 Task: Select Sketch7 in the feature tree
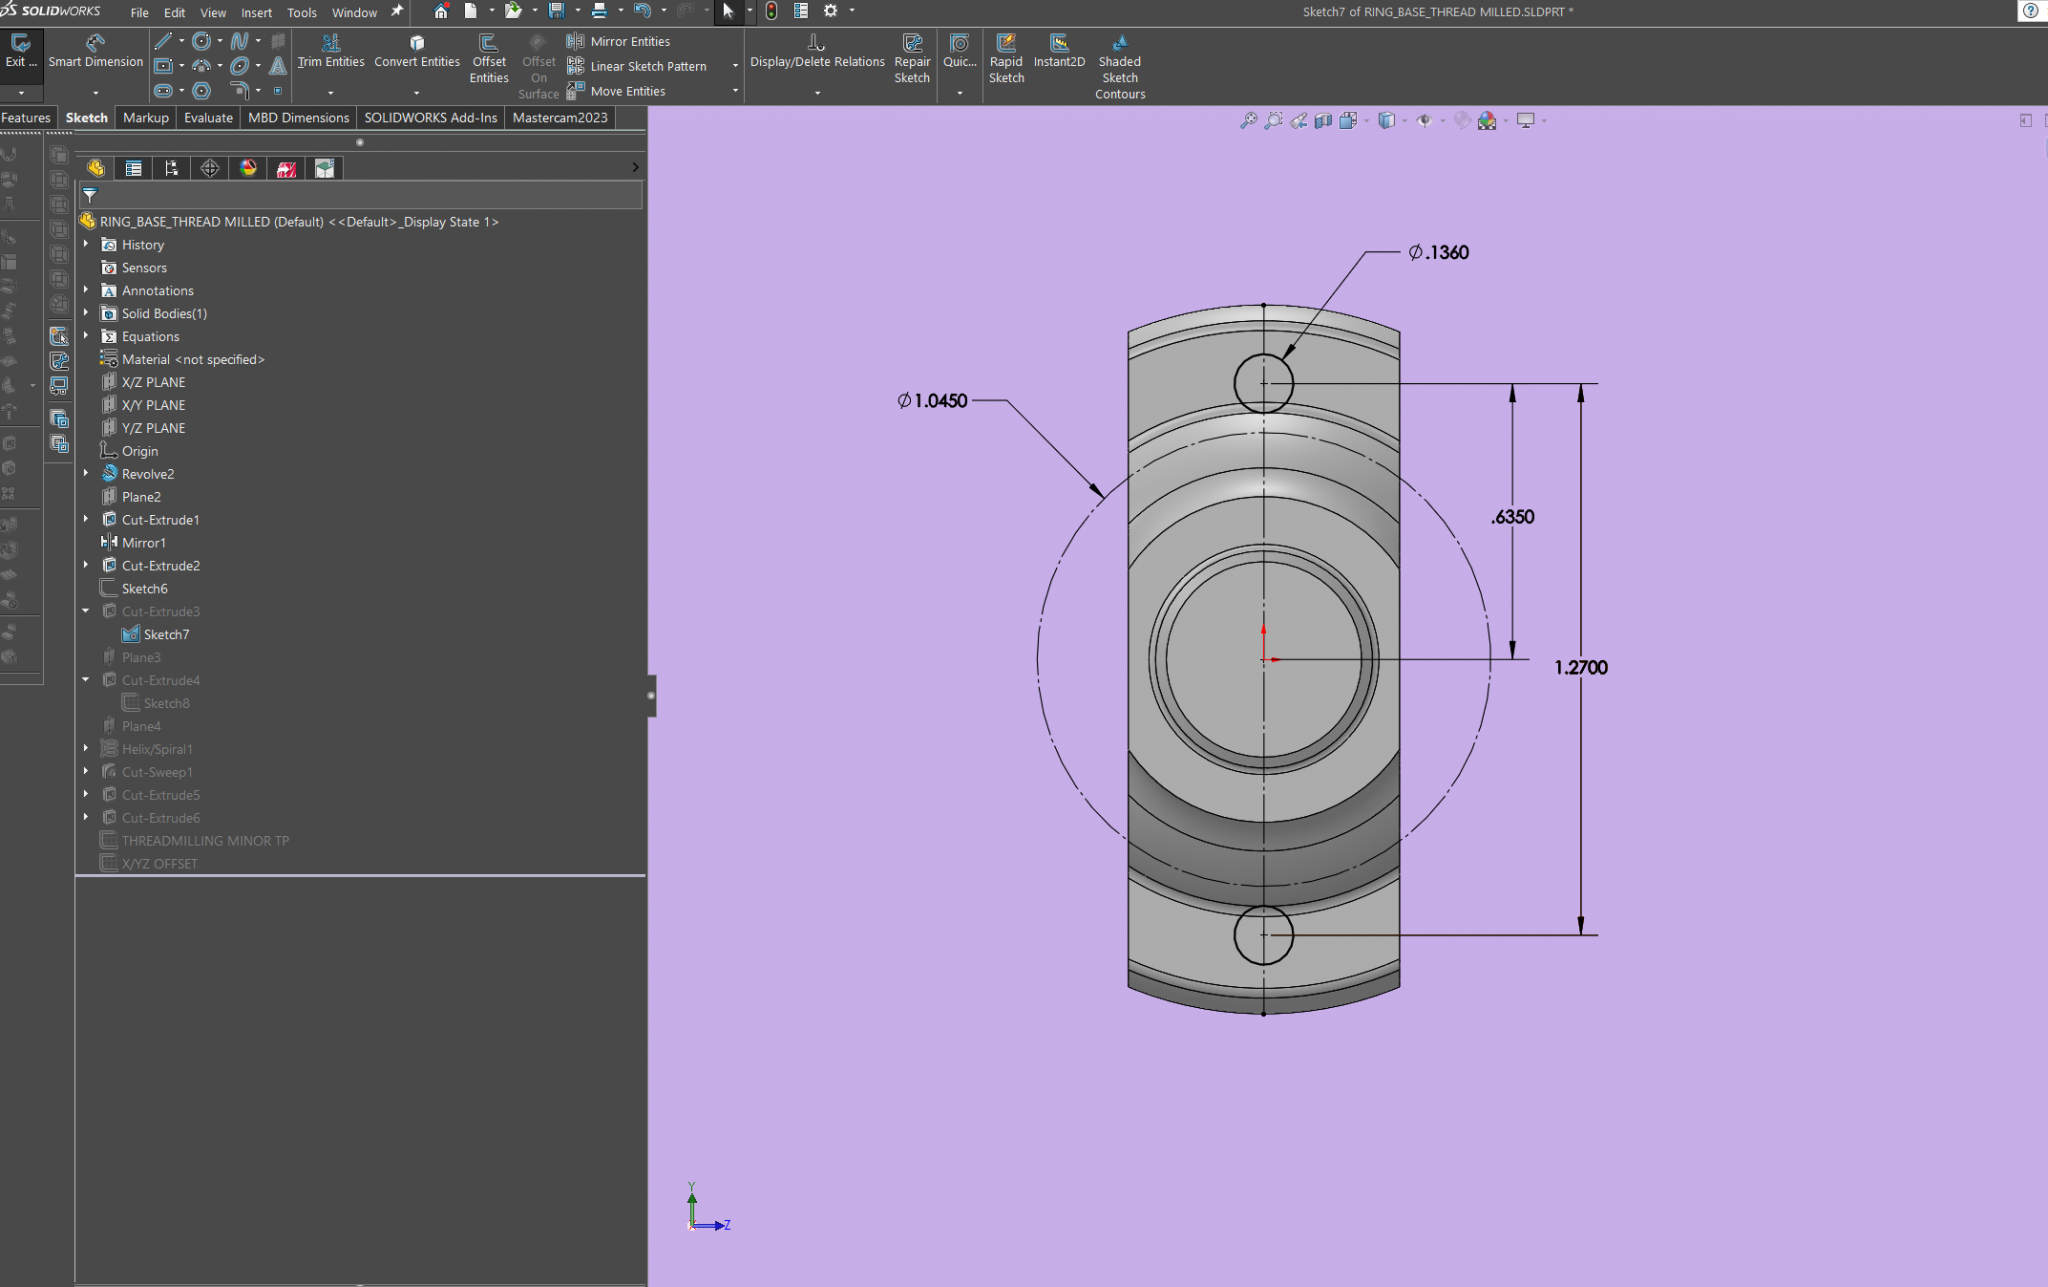click(x=166, y=634)
